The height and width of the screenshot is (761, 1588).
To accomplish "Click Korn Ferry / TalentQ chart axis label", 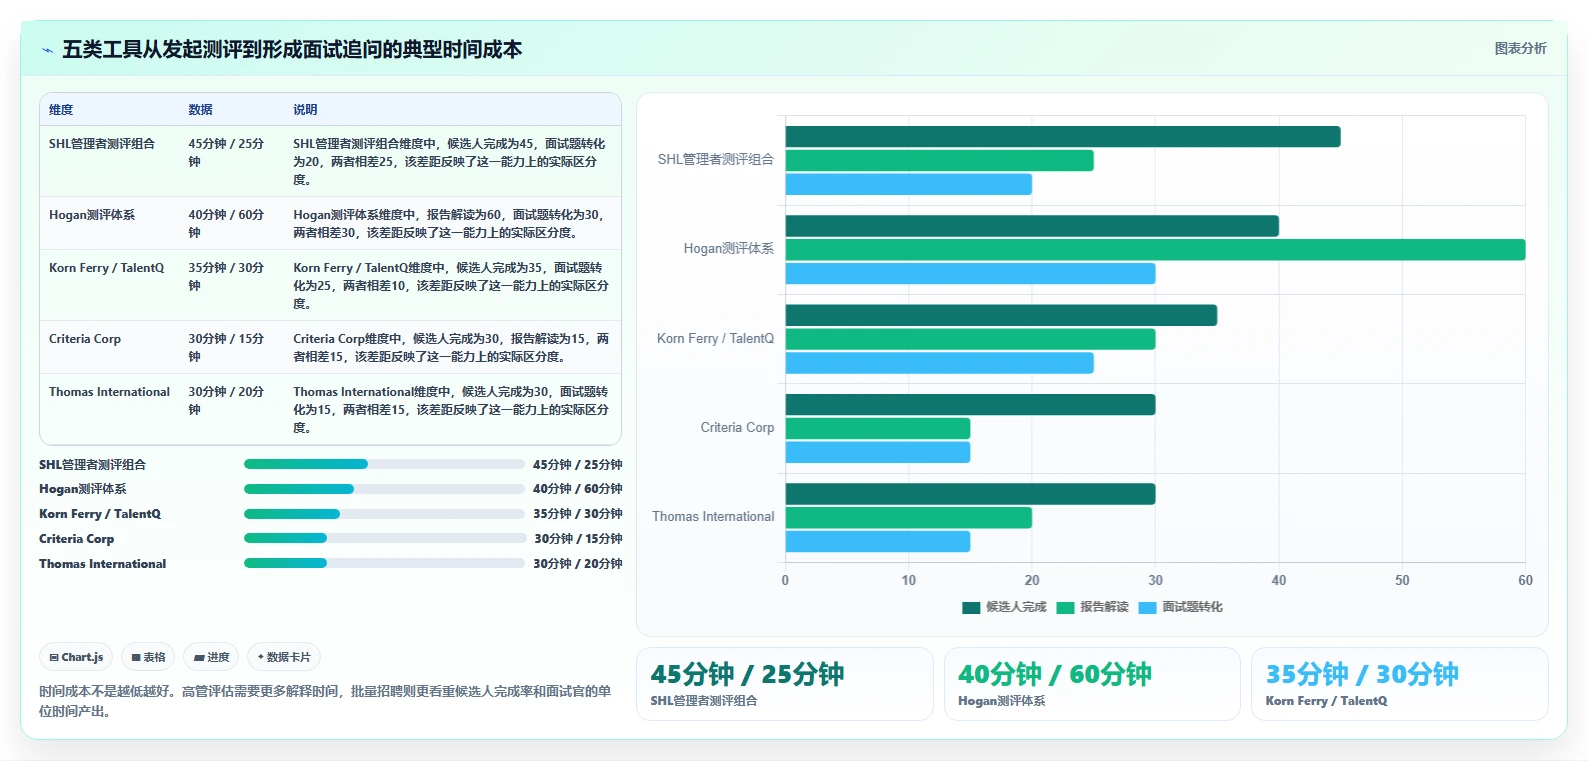I will (715, 338).
